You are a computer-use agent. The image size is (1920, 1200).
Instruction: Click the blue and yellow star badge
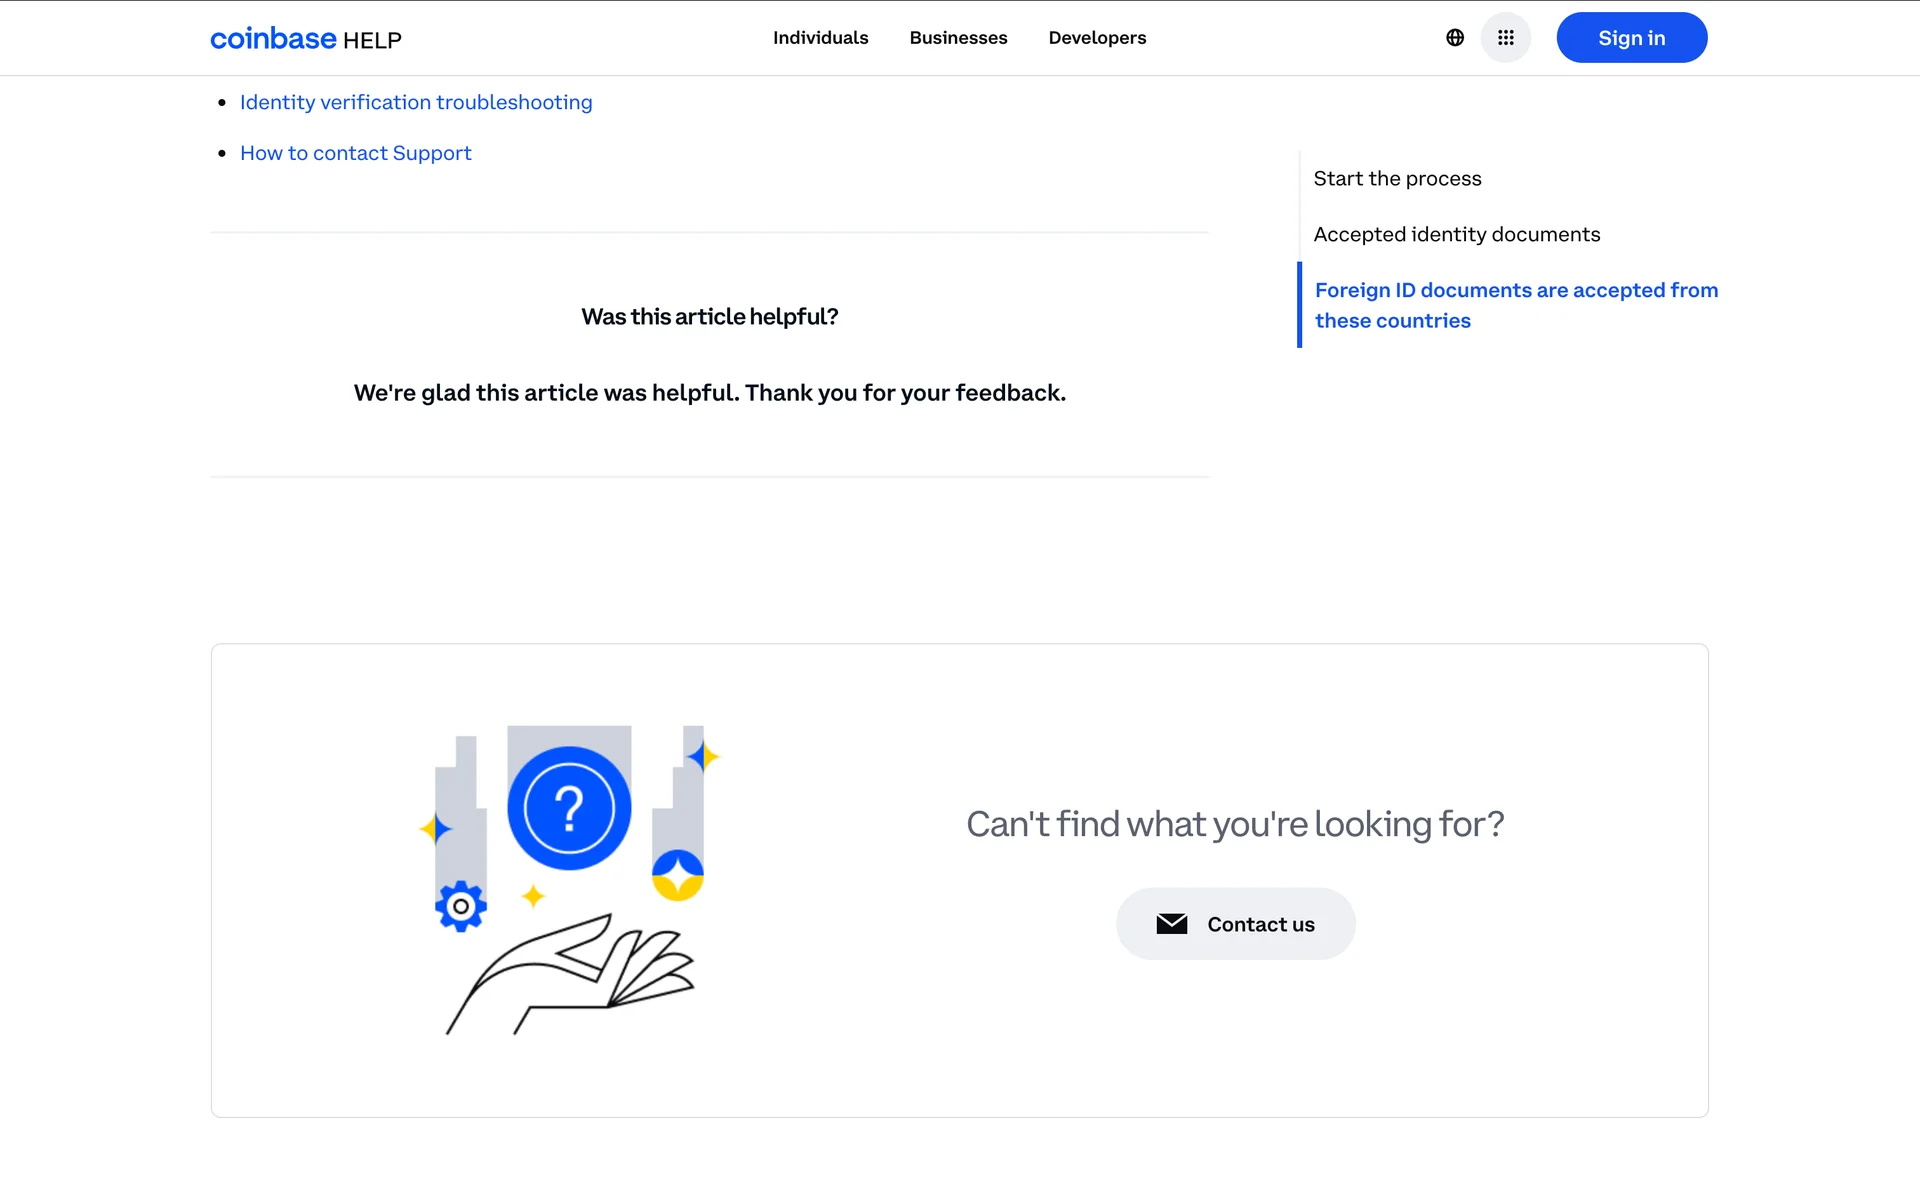coord(678,875)
